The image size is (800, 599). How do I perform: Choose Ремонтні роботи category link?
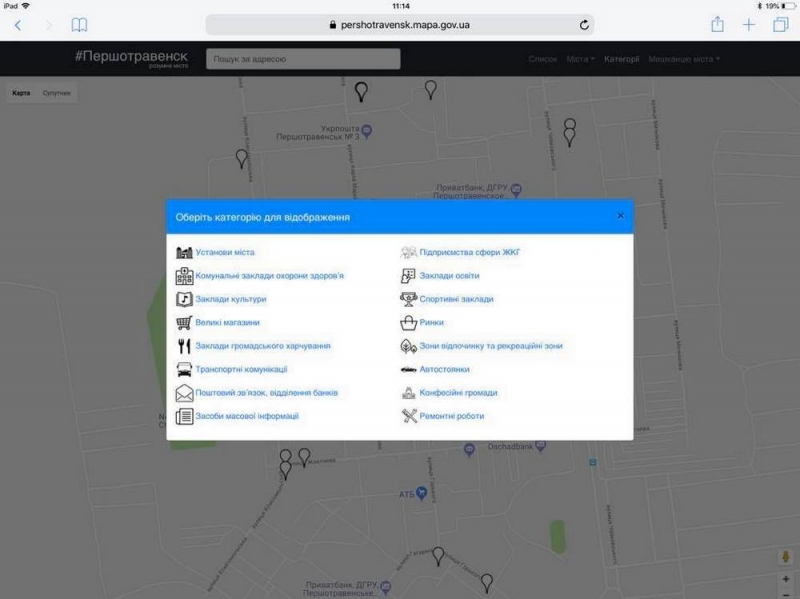452,416
